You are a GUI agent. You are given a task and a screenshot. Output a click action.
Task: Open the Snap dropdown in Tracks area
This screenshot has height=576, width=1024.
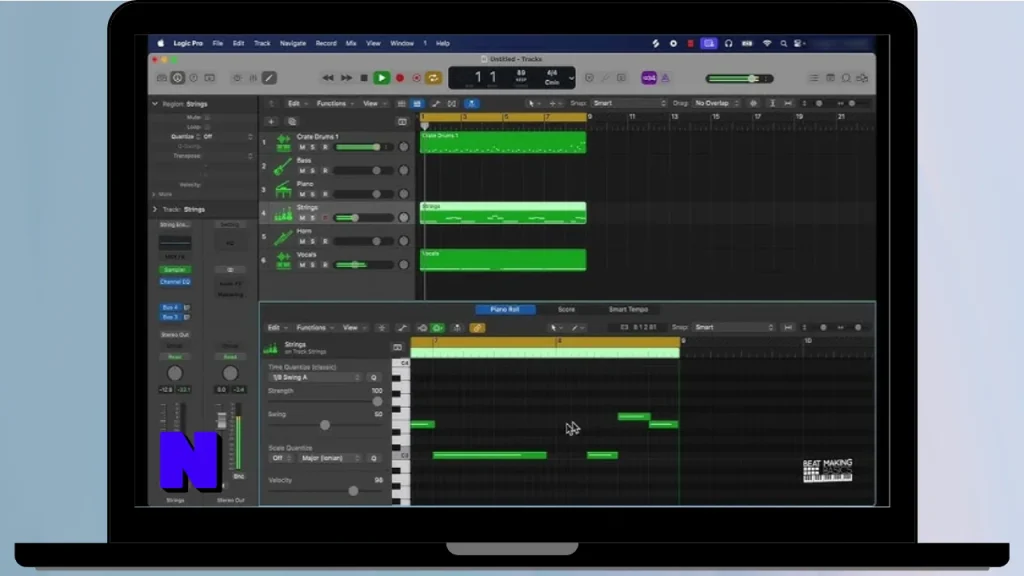pos(629,103)
